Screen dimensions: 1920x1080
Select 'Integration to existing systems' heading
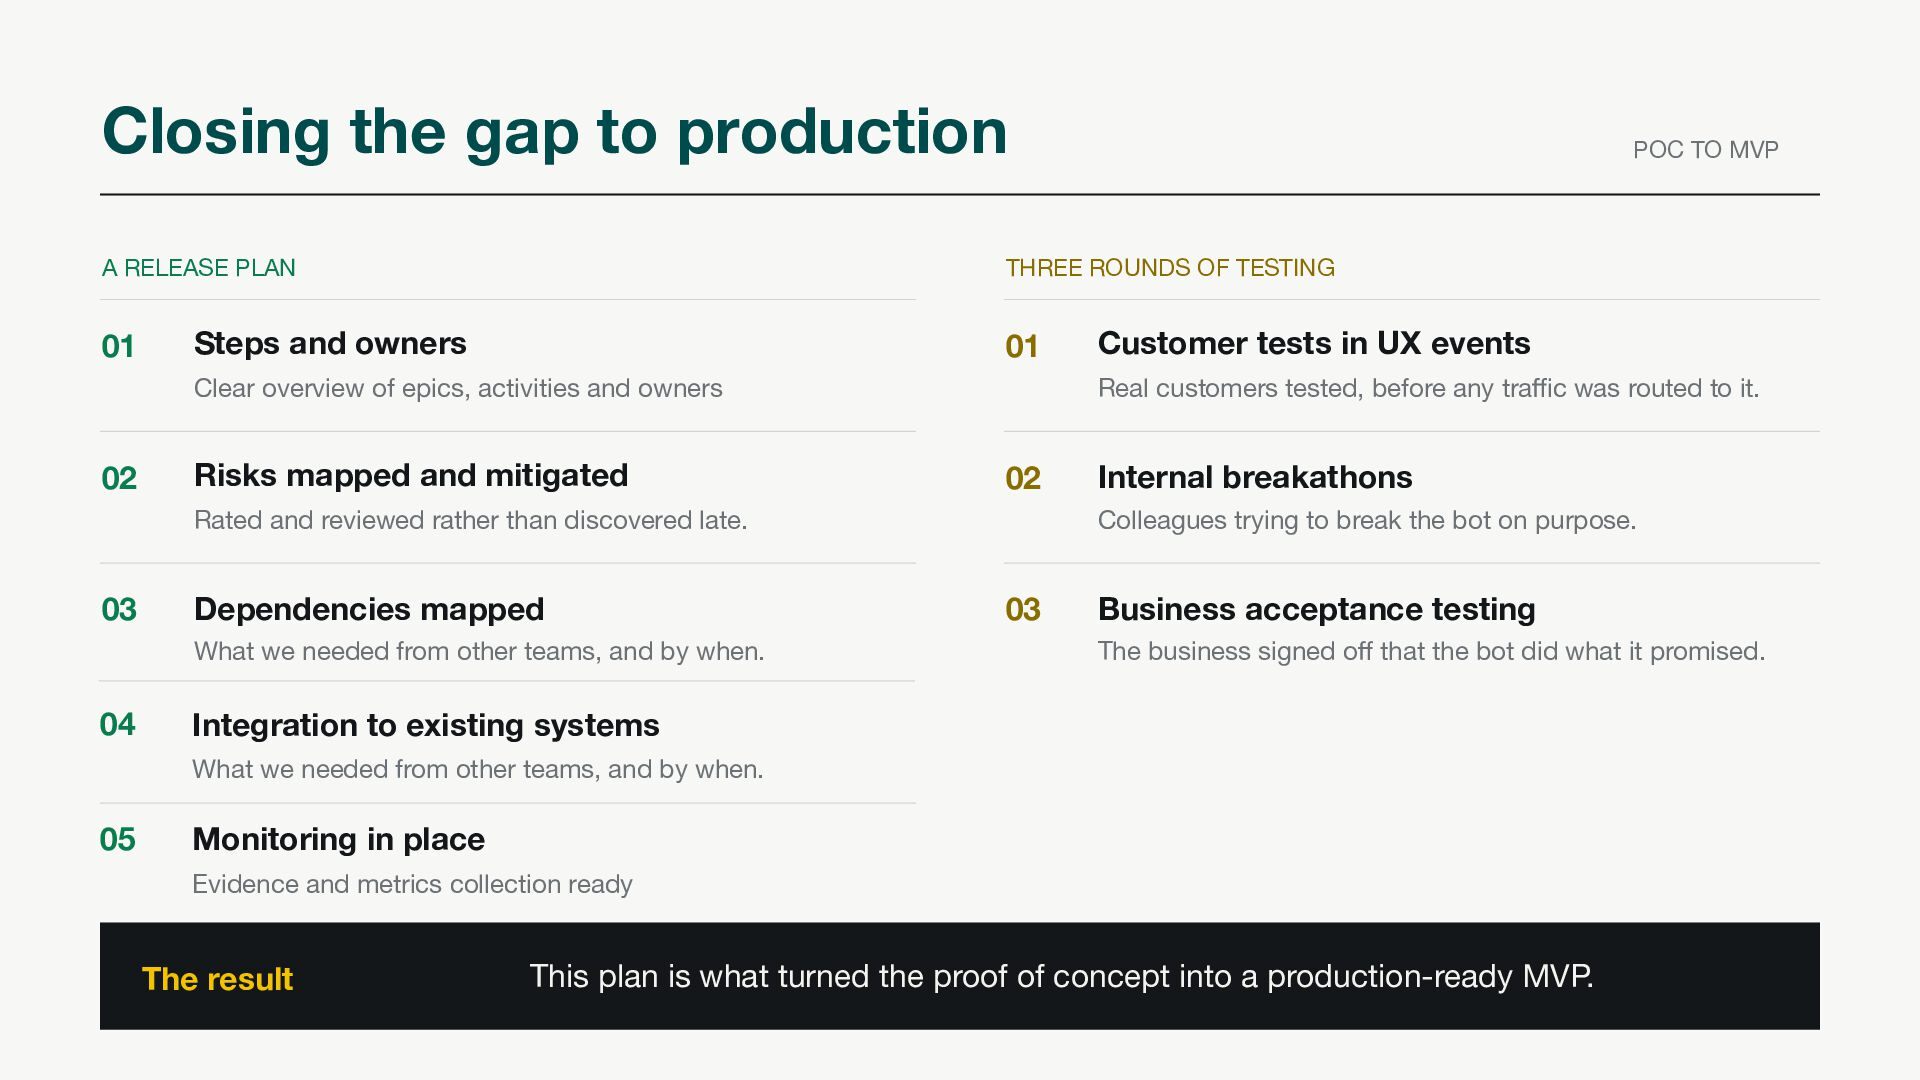426,725
